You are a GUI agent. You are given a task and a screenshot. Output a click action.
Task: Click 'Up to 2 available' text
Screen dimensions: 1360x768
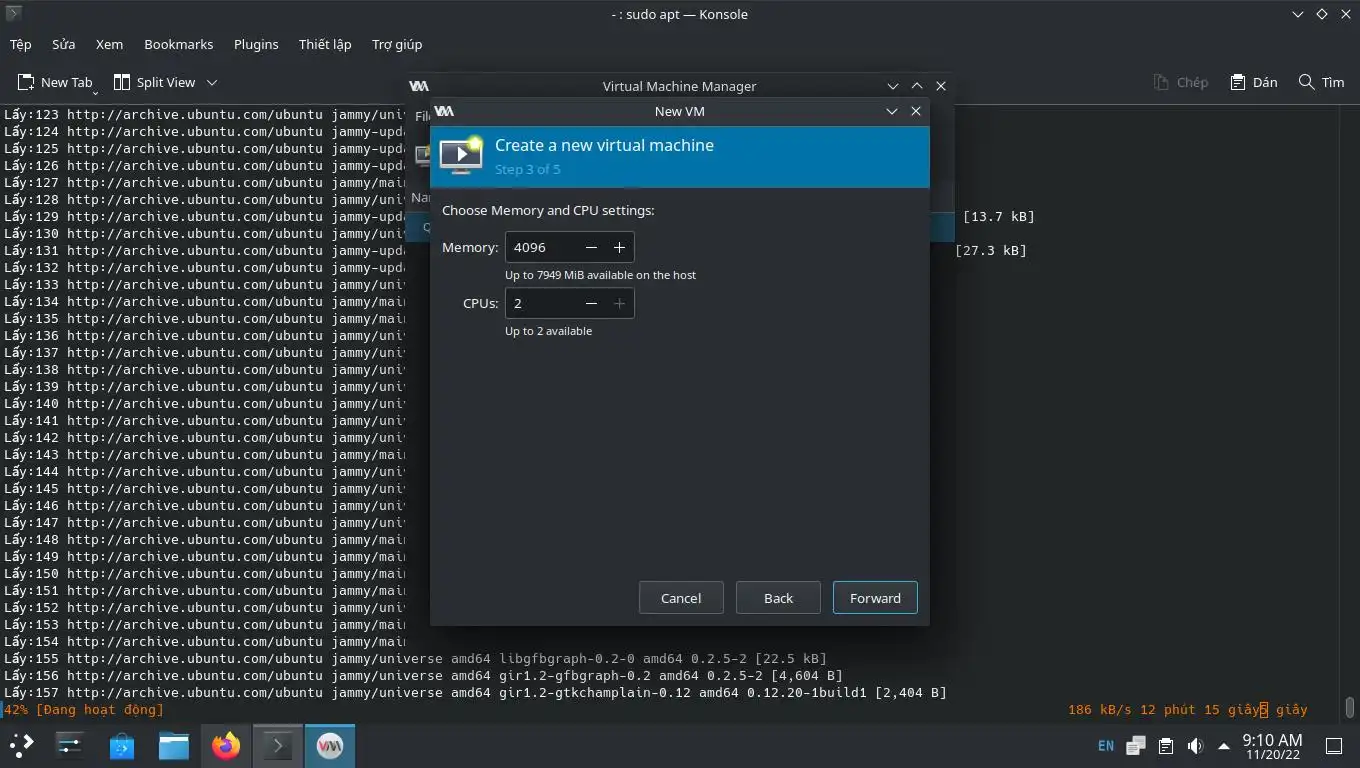[548, 331]
